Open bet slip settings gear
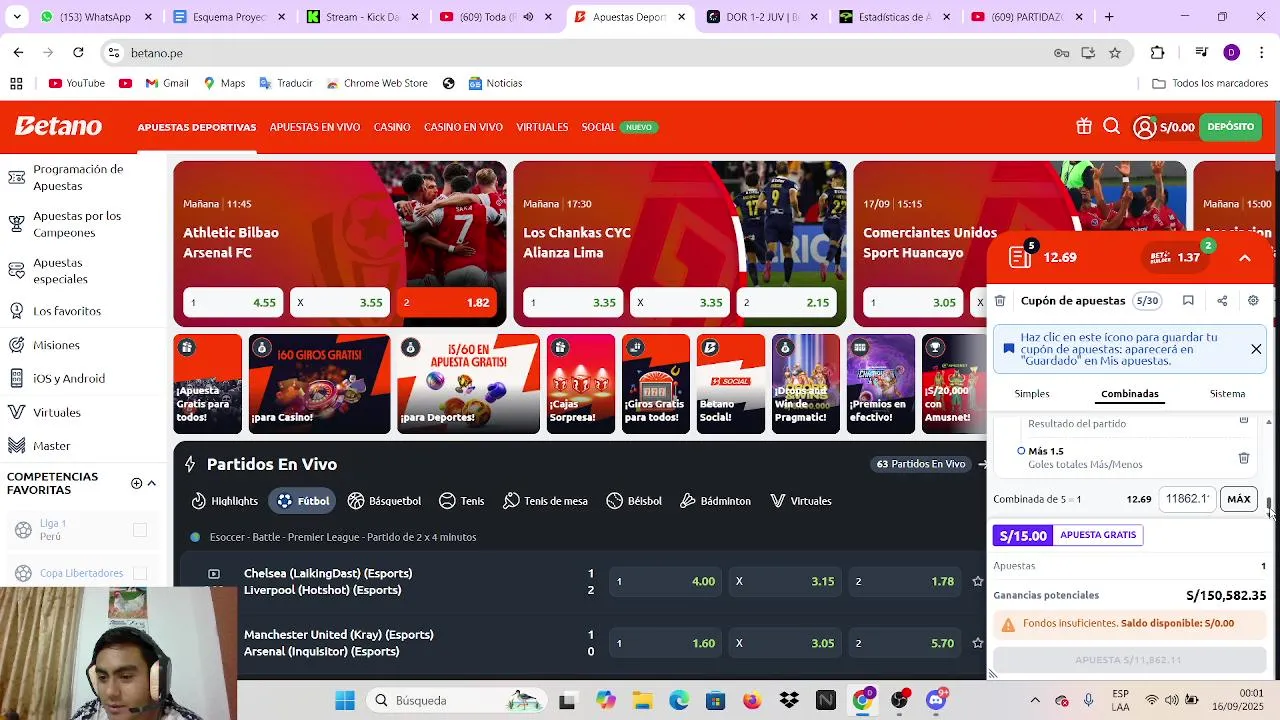Viewport: 1280px width, 720px height. pyautogui.click(x=1253, y=300)
